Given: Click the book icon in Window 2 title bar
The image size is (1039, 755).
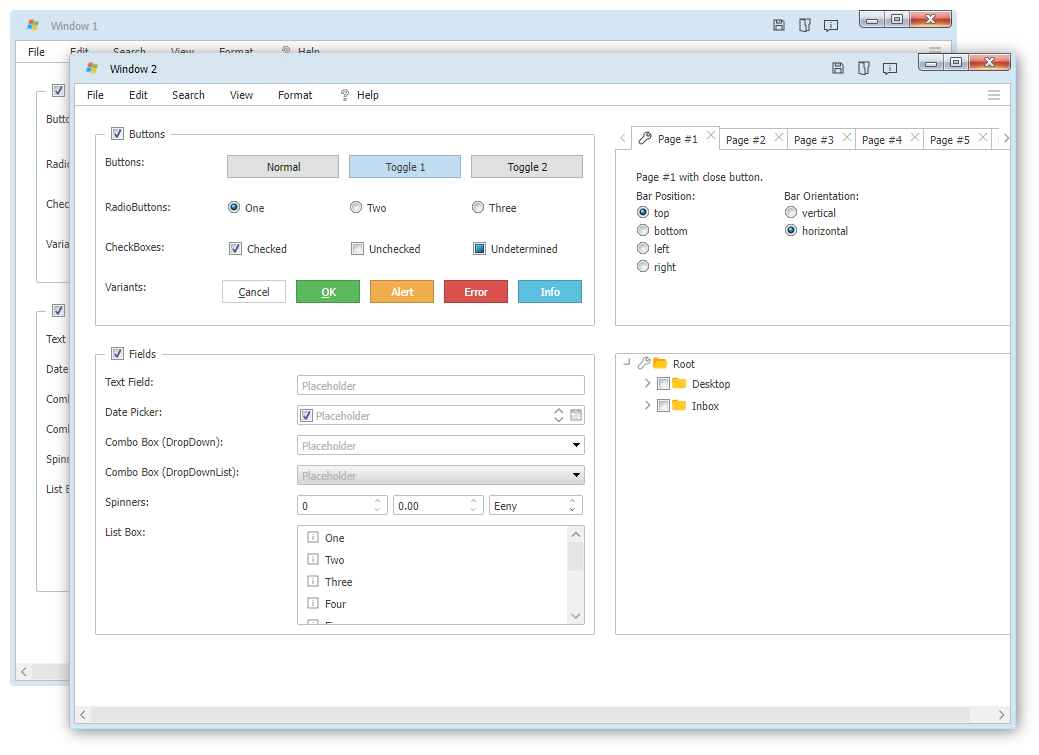Looking at the screenshot, I should click(x=863, y=68).
